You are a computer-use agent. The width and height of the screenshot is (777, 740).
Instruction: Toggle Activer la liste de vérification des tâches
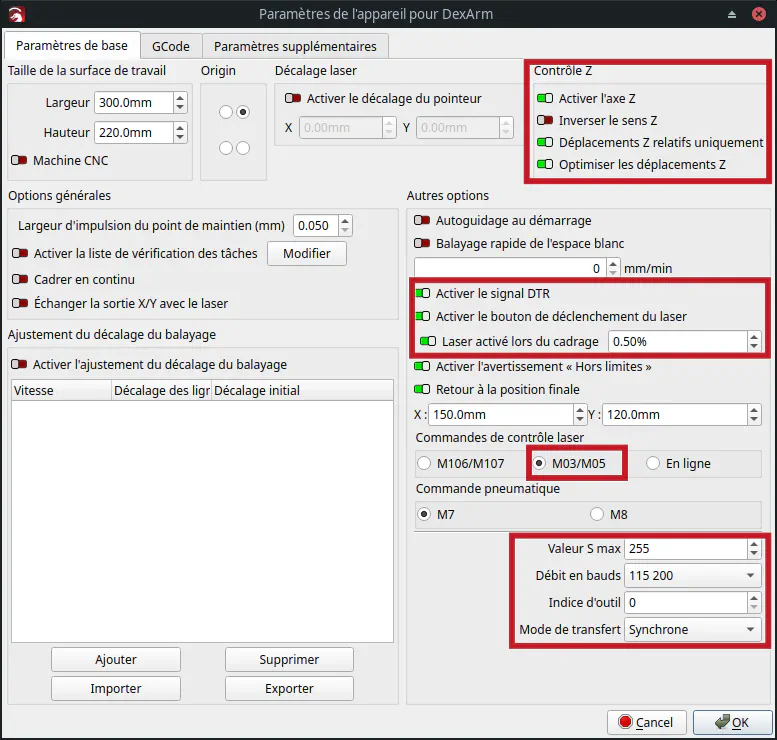pyautogui.click(x=20, y=253)
